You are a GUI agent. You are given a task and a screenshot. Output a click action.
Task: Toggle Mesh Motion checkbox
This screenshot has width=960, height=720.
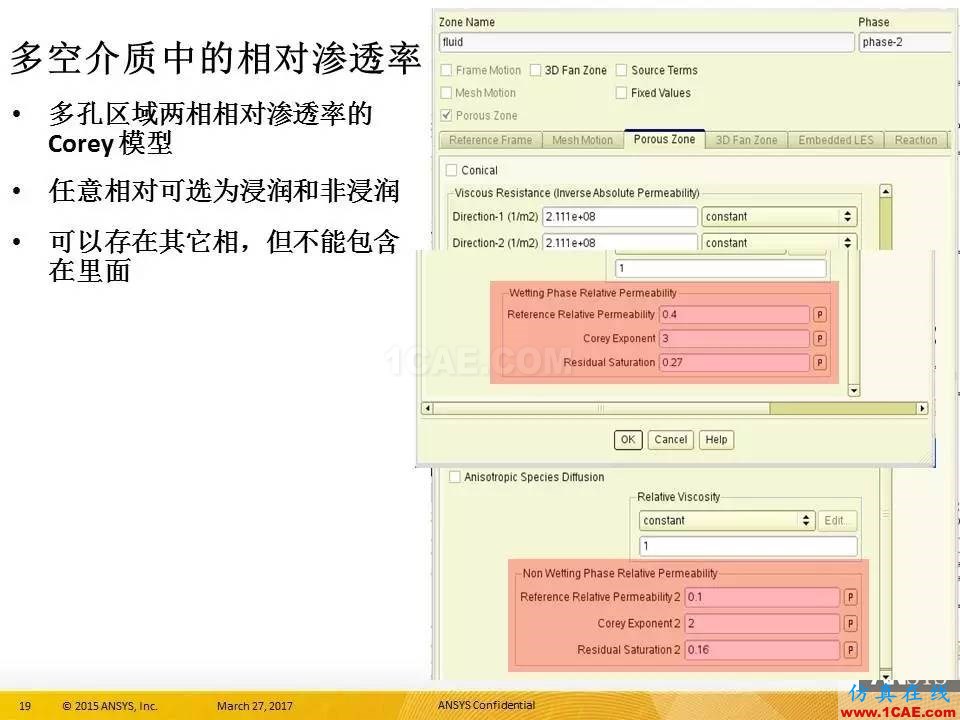[x=446, y=93]
